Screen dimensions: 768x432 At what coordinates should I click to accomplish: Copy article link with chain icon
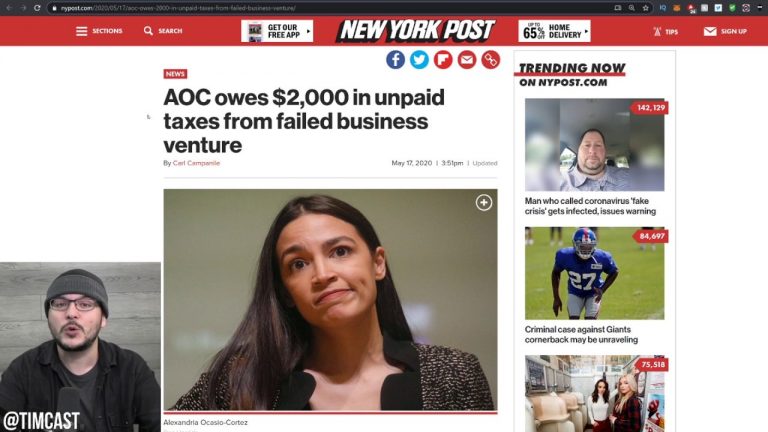(x=490, y=60)
